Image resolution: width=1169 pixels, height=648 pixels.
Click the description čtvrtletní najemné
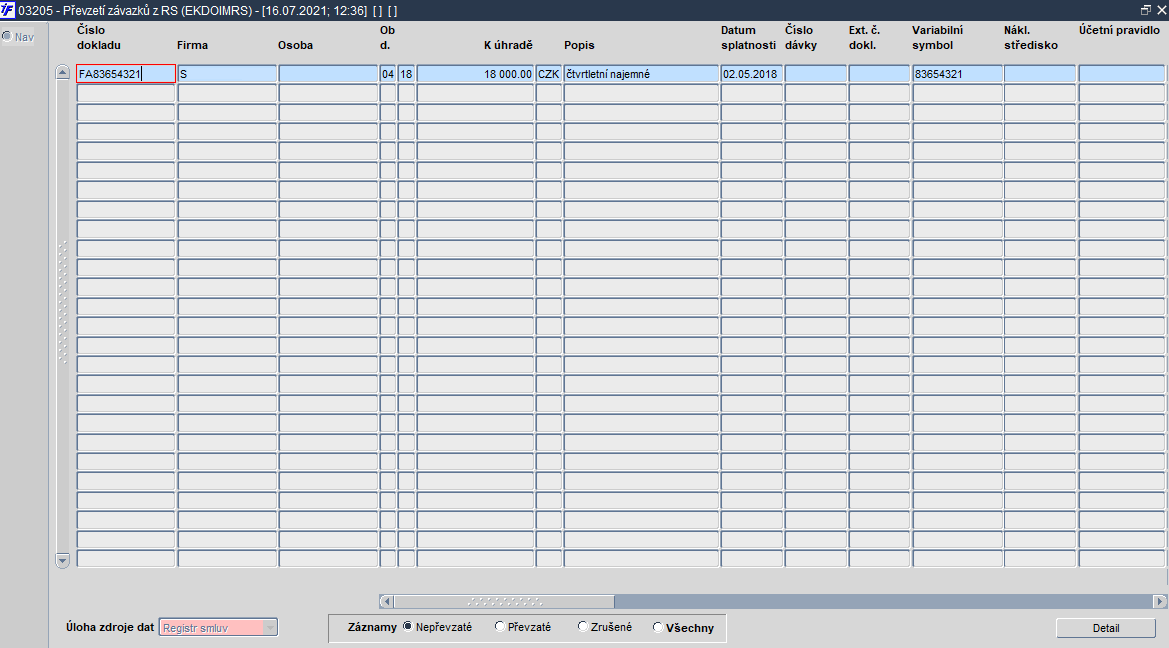[641, 74]
